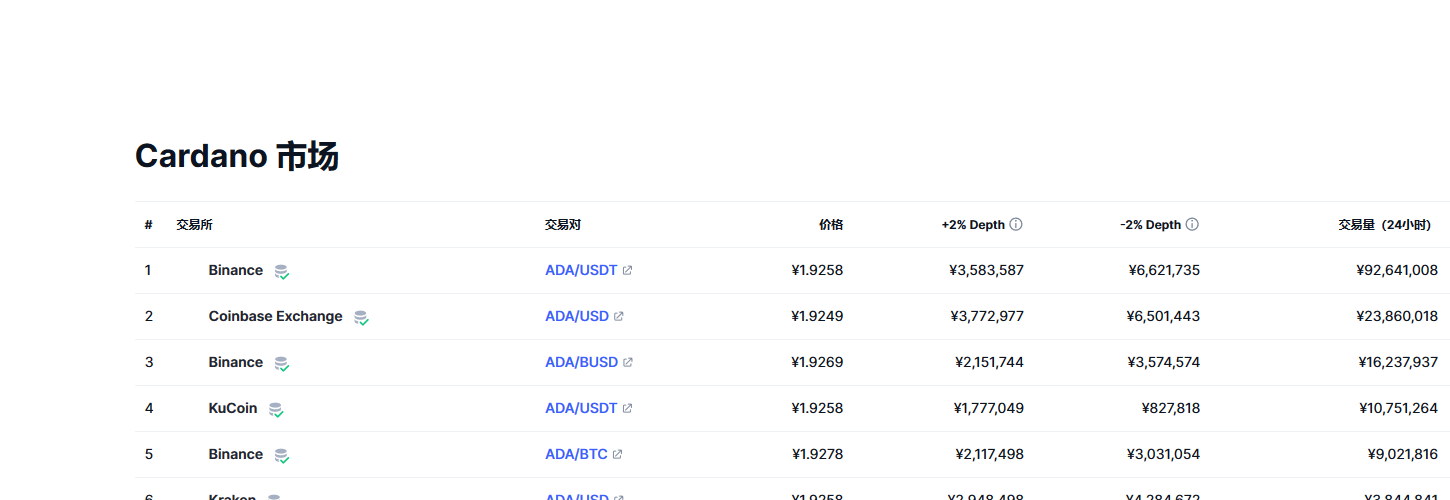Viewport: 1450px width, 500px height.
Task: Sort by the 交易所 column header
Action: coord(194,225)
